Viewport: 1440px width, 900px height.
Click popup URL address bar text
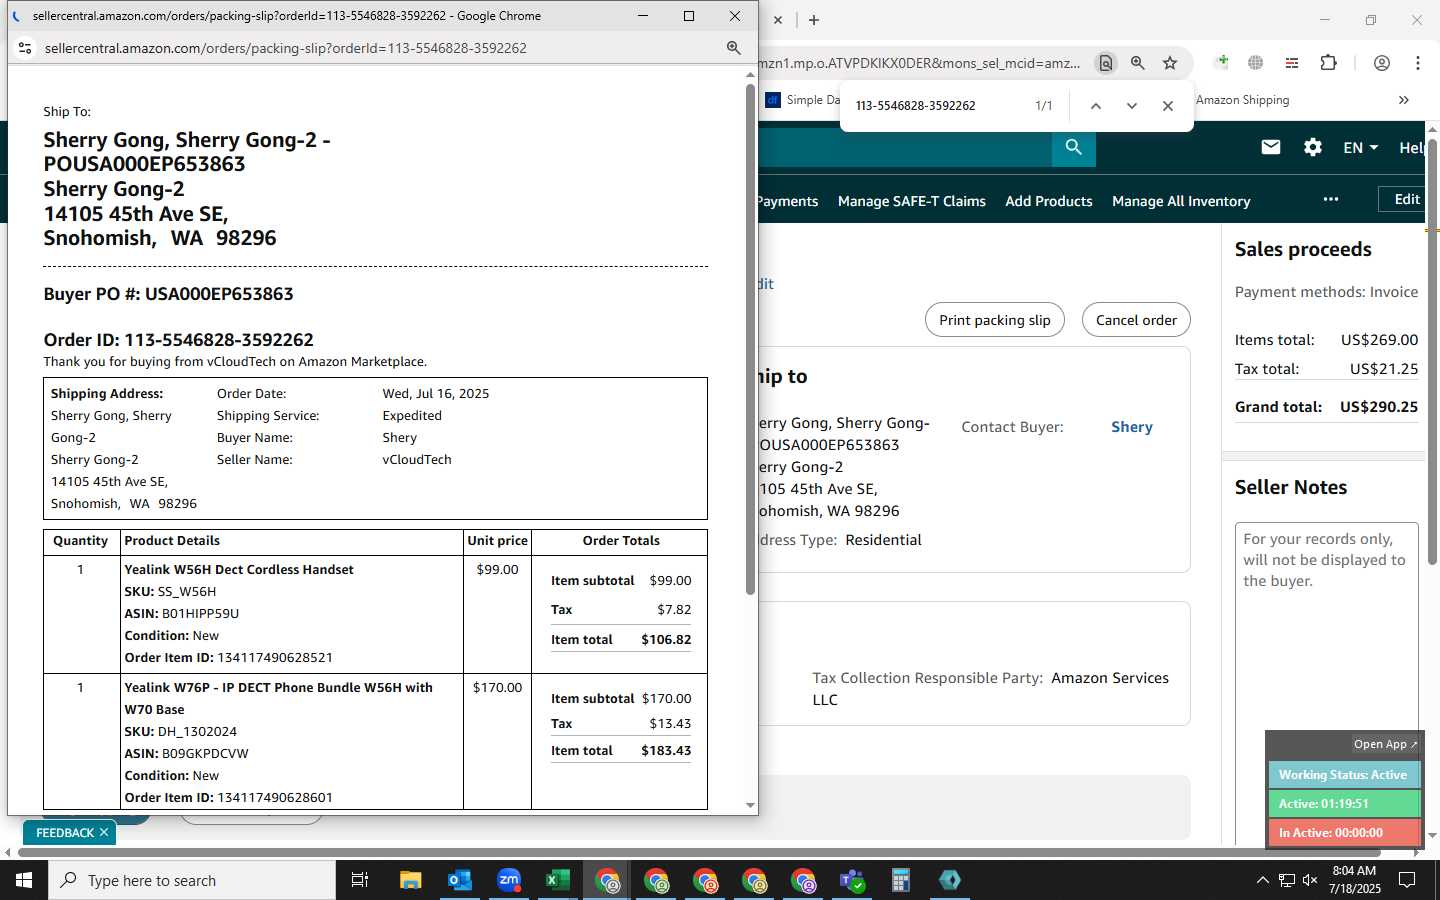(x=286, y=48)
